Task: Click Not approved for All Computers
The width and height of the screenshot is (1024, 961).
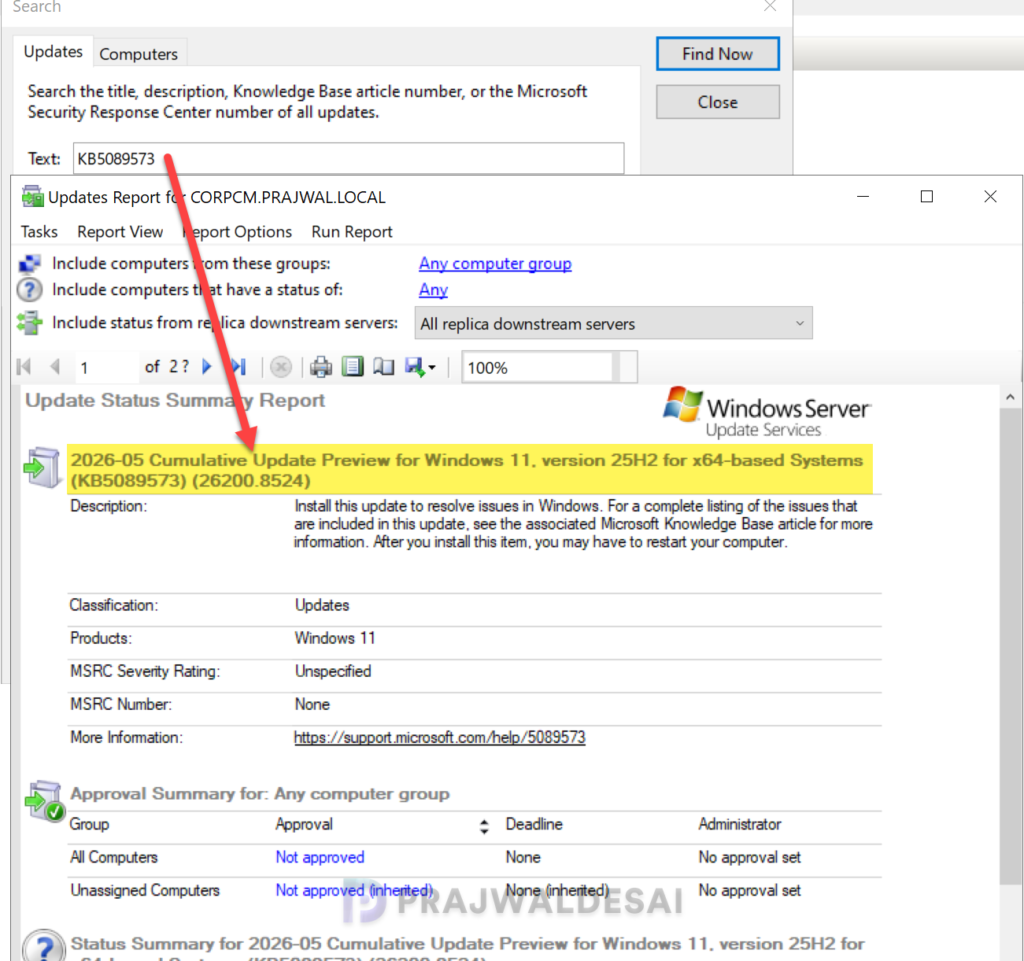Action: click(320, 857)
